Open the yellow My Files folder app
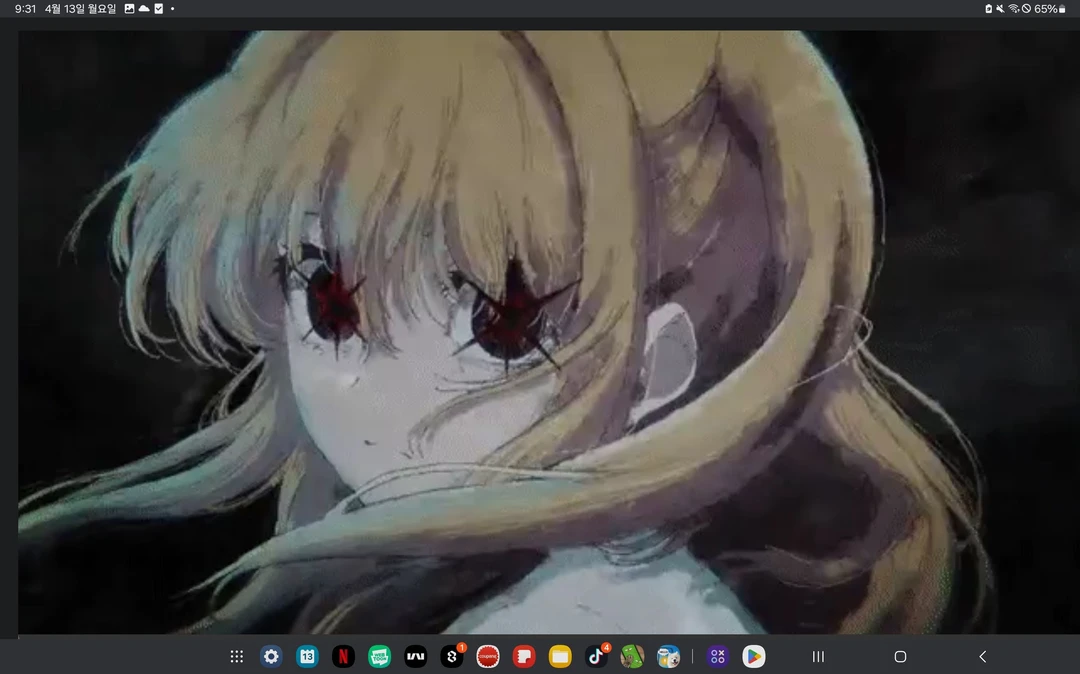Viewport: 1080px width, 674px height. [560, 657]
